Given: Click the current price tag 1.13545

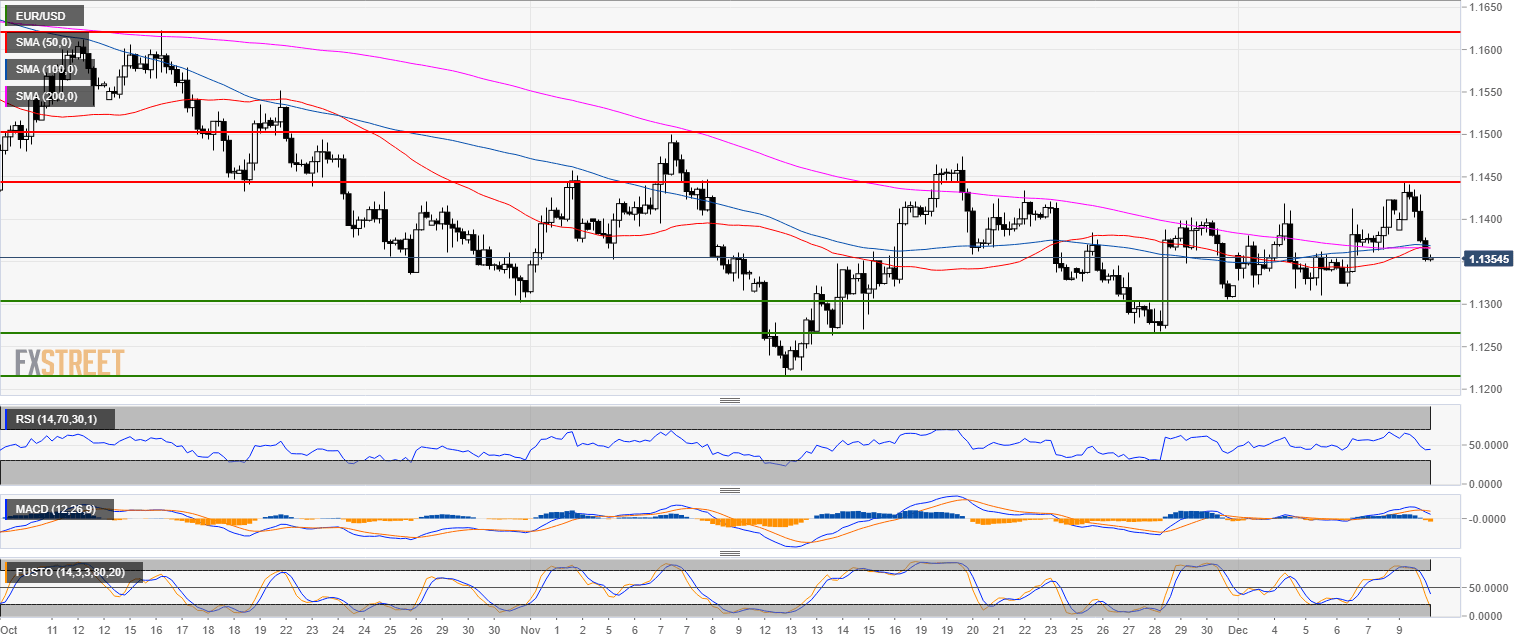Looking at the screenshot, I should [1492, 259].
